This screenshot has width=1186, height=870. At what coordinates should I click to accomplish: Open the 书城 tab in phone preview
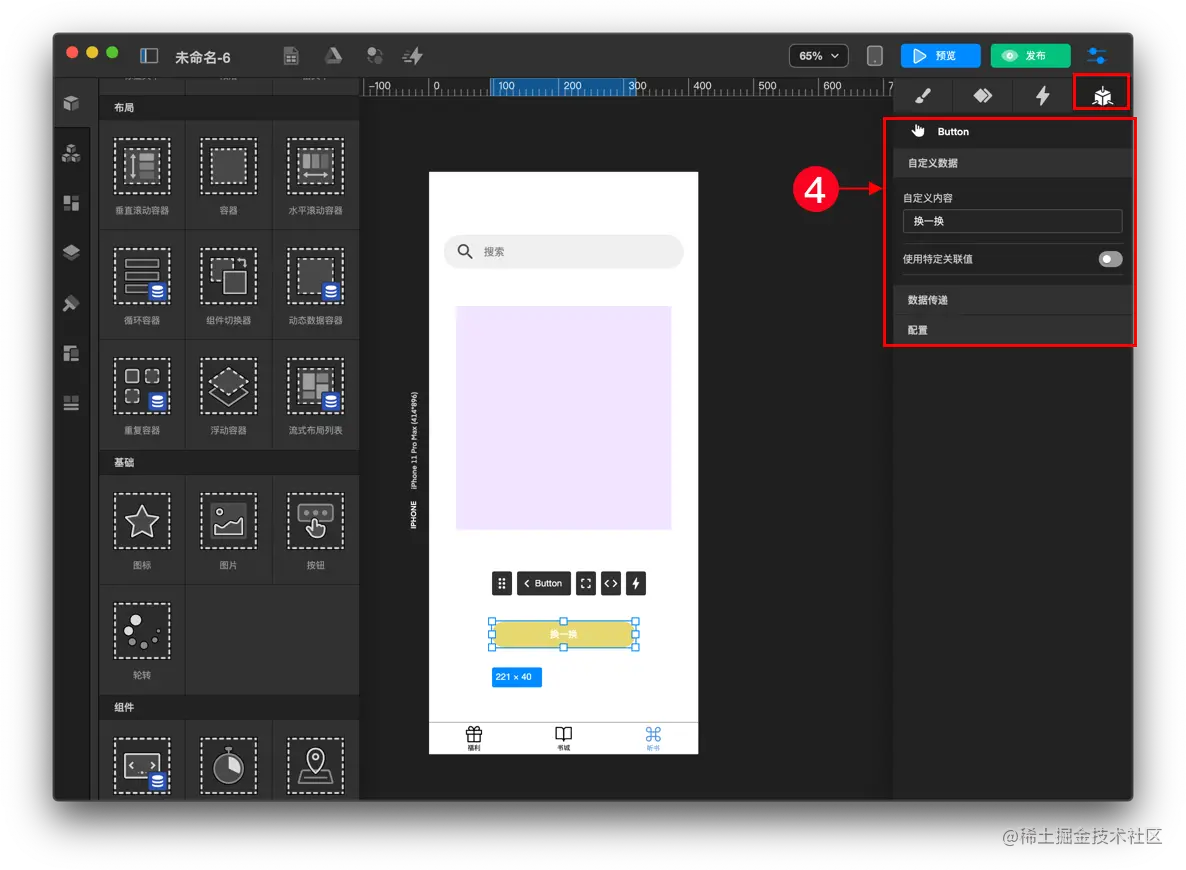click(564, 738)
